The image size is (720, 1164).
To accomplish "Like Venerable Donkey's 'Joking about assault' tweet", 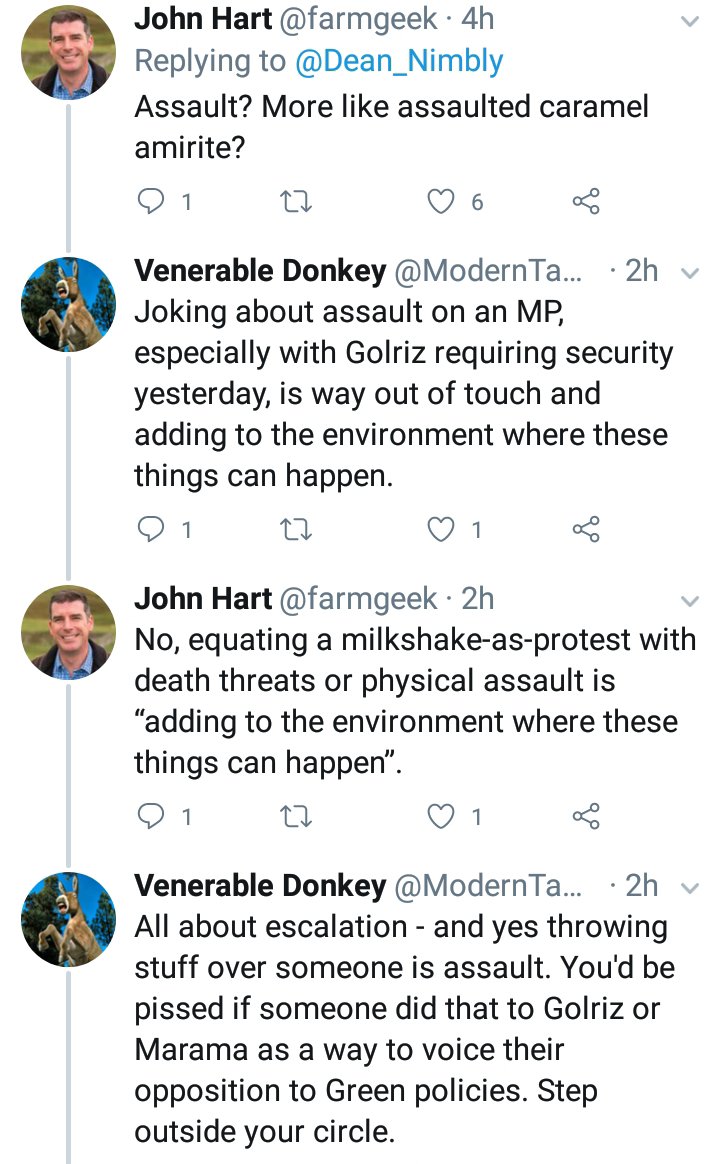I will click(x=441, y=529).
